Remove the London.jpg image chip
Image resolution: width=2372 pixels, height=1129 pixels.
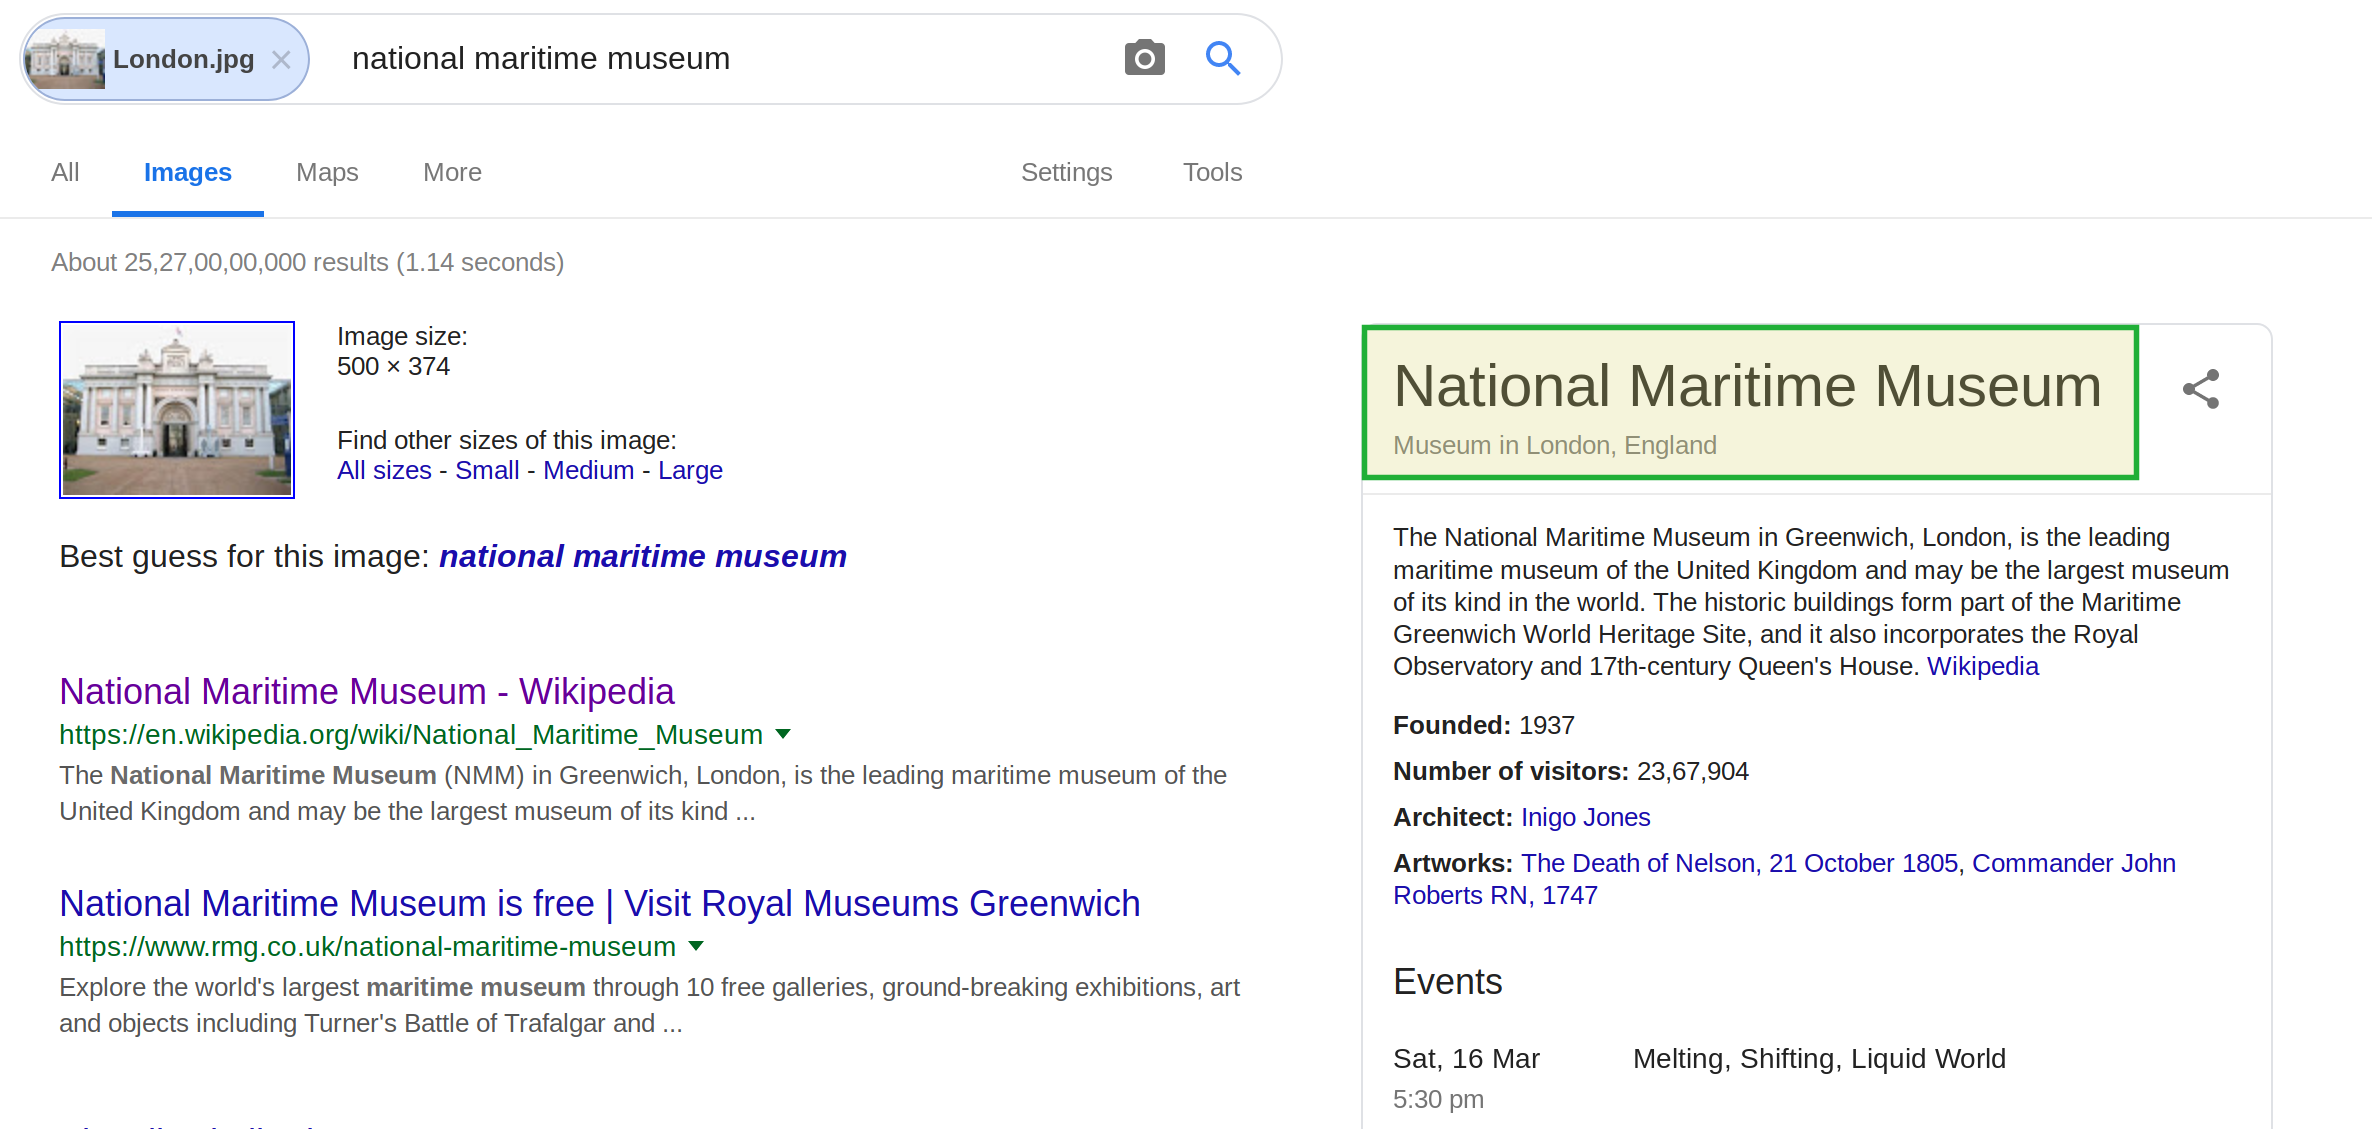click(281, 60)
